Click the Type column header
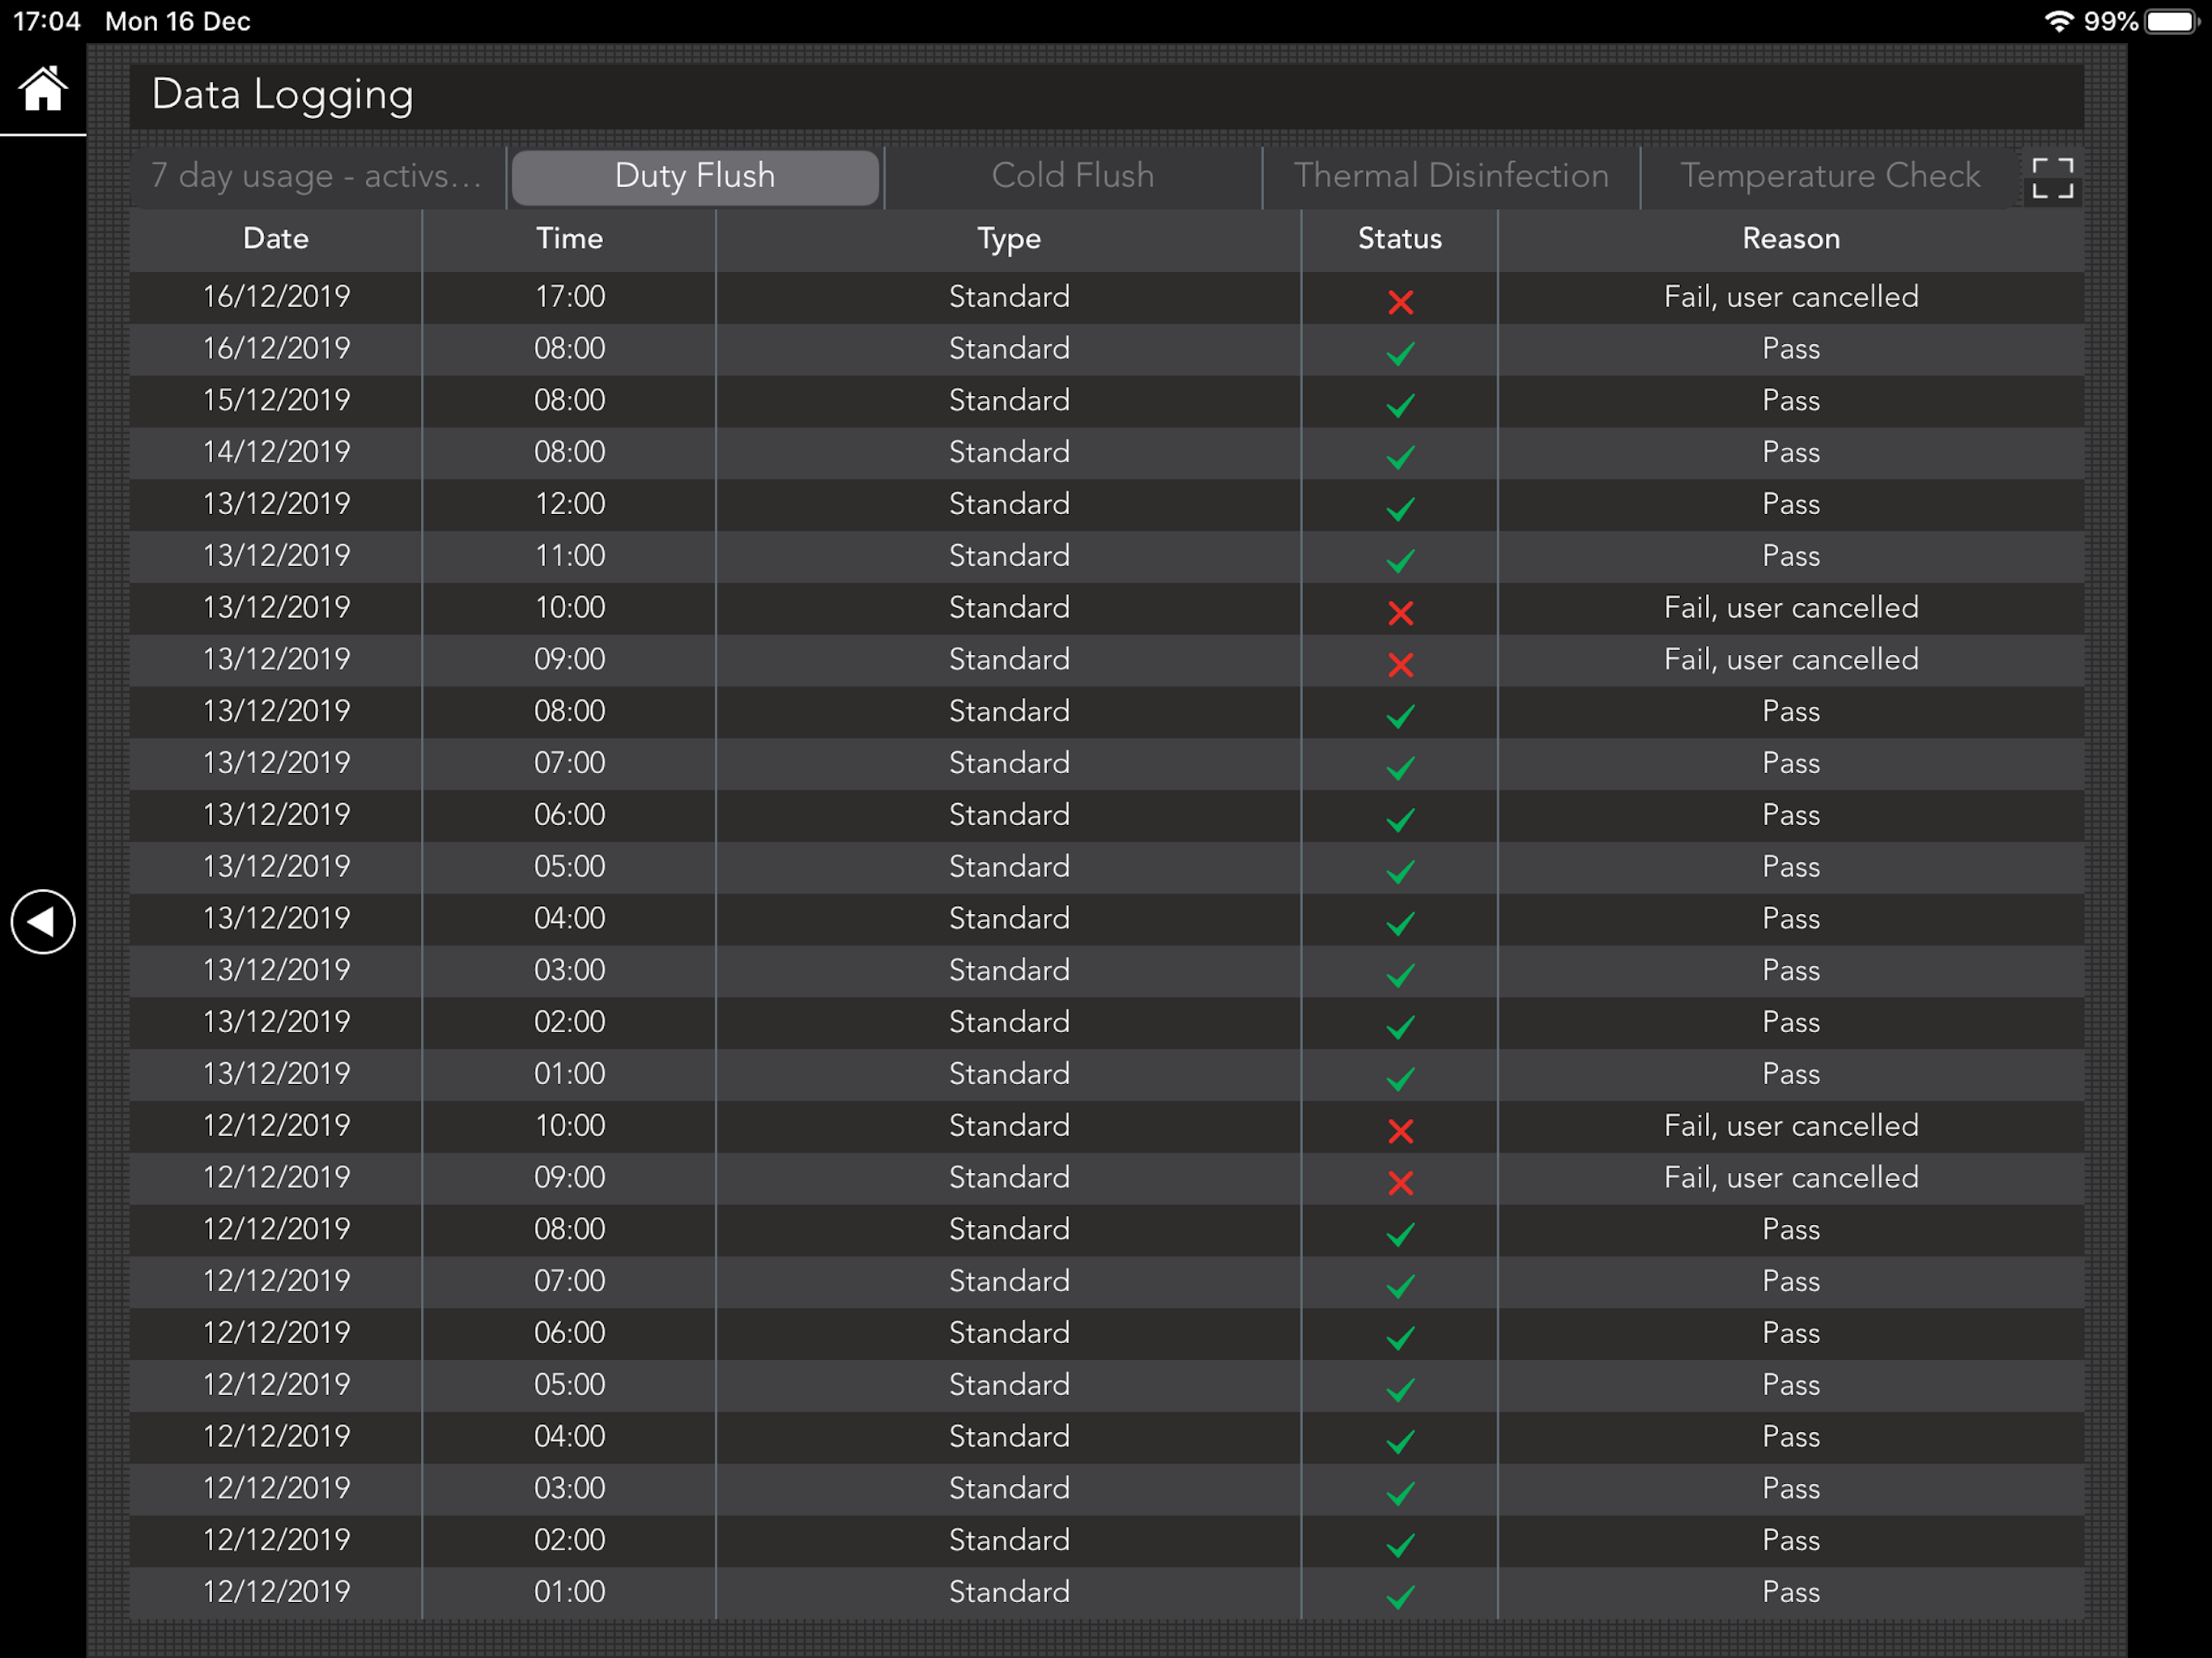 pyautogui.click(x=1009, y=240)
